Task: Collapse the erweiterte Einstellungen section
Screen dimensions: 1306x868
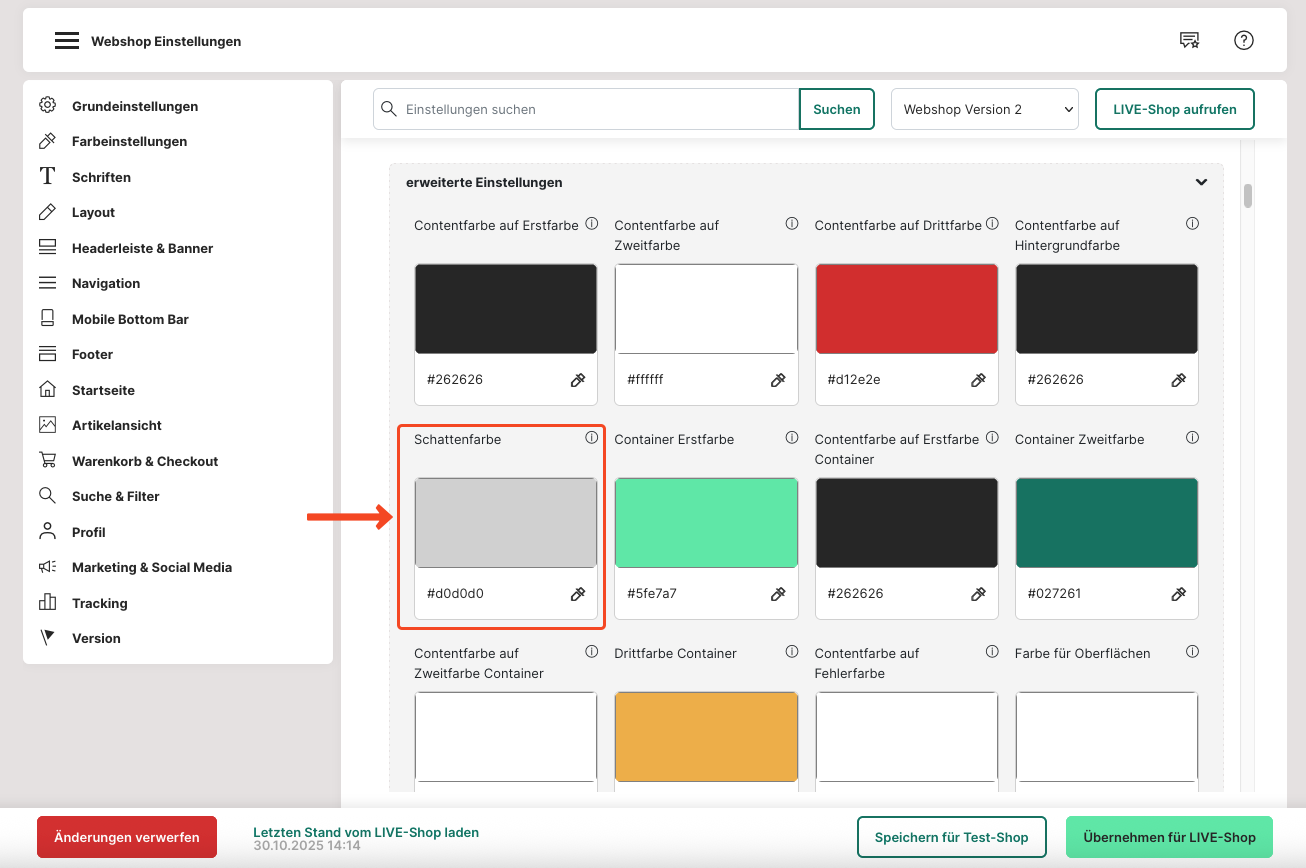Action: point(1201,183)
